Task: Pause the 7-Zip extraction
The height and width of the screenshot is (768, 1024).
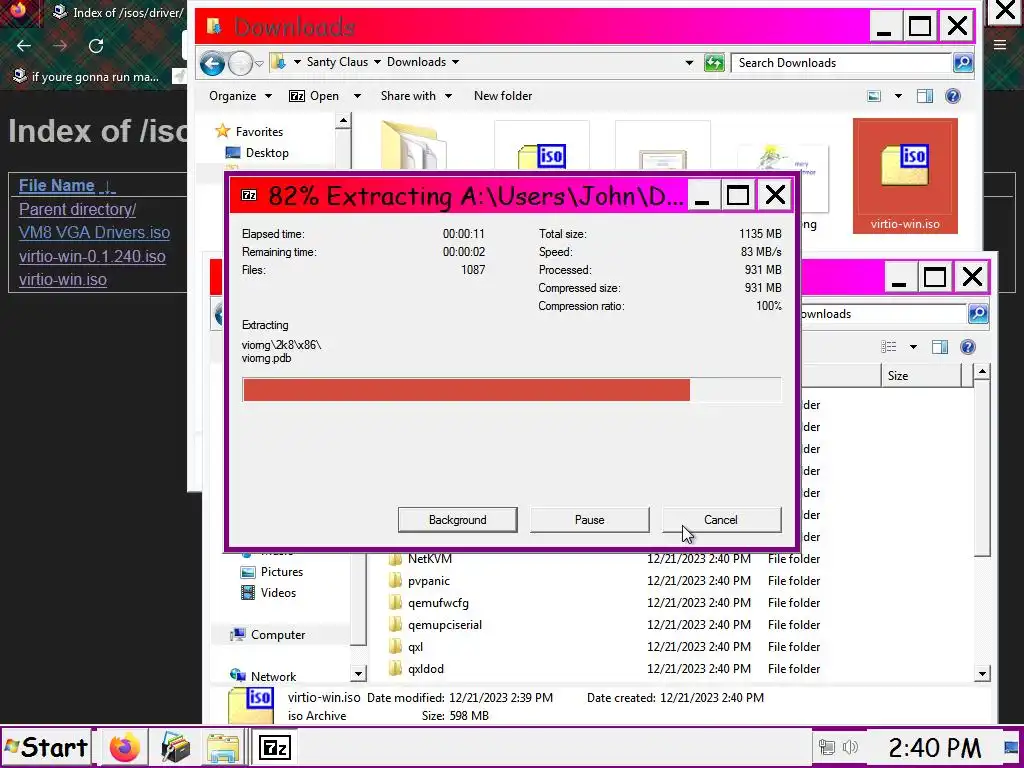Action: click(589, 520)
